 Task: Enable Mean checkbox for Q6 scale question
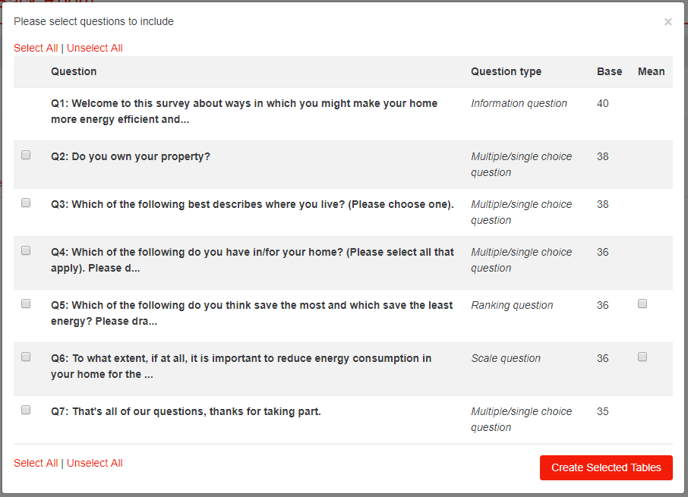642,357
